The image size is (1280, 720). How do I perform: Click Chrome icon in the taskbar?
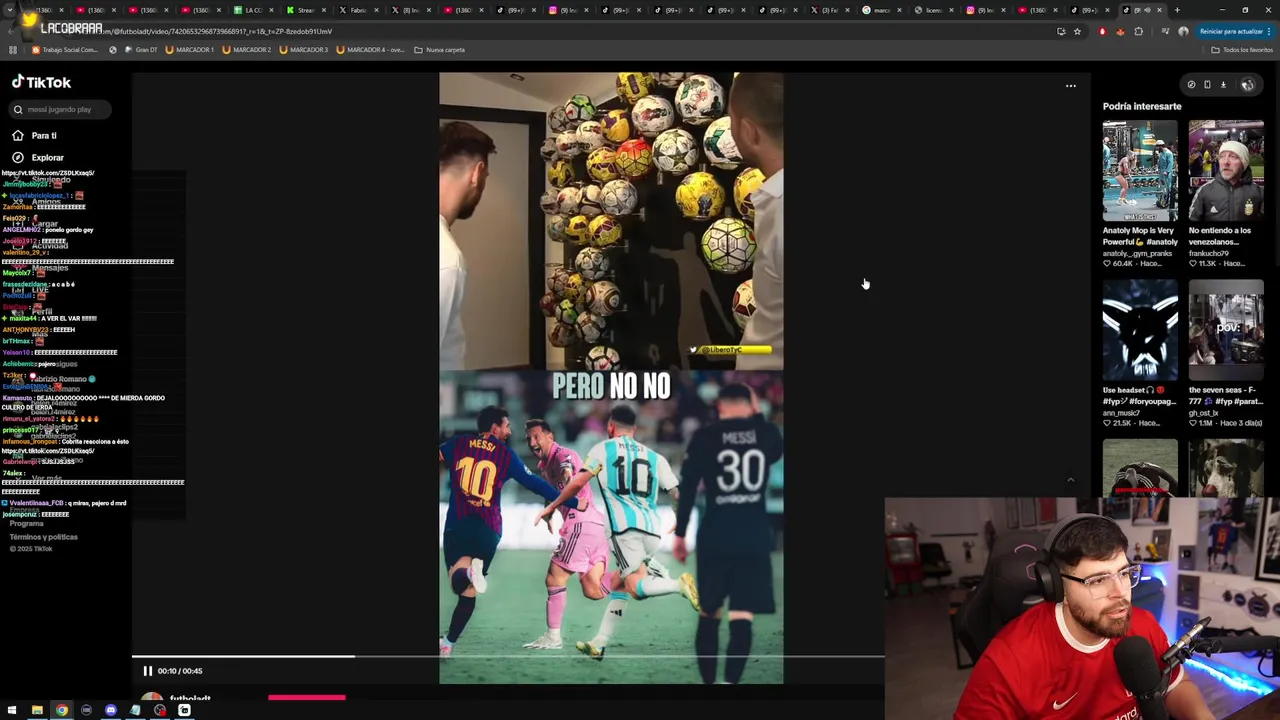pyautogui.click(x=62, y=710)
